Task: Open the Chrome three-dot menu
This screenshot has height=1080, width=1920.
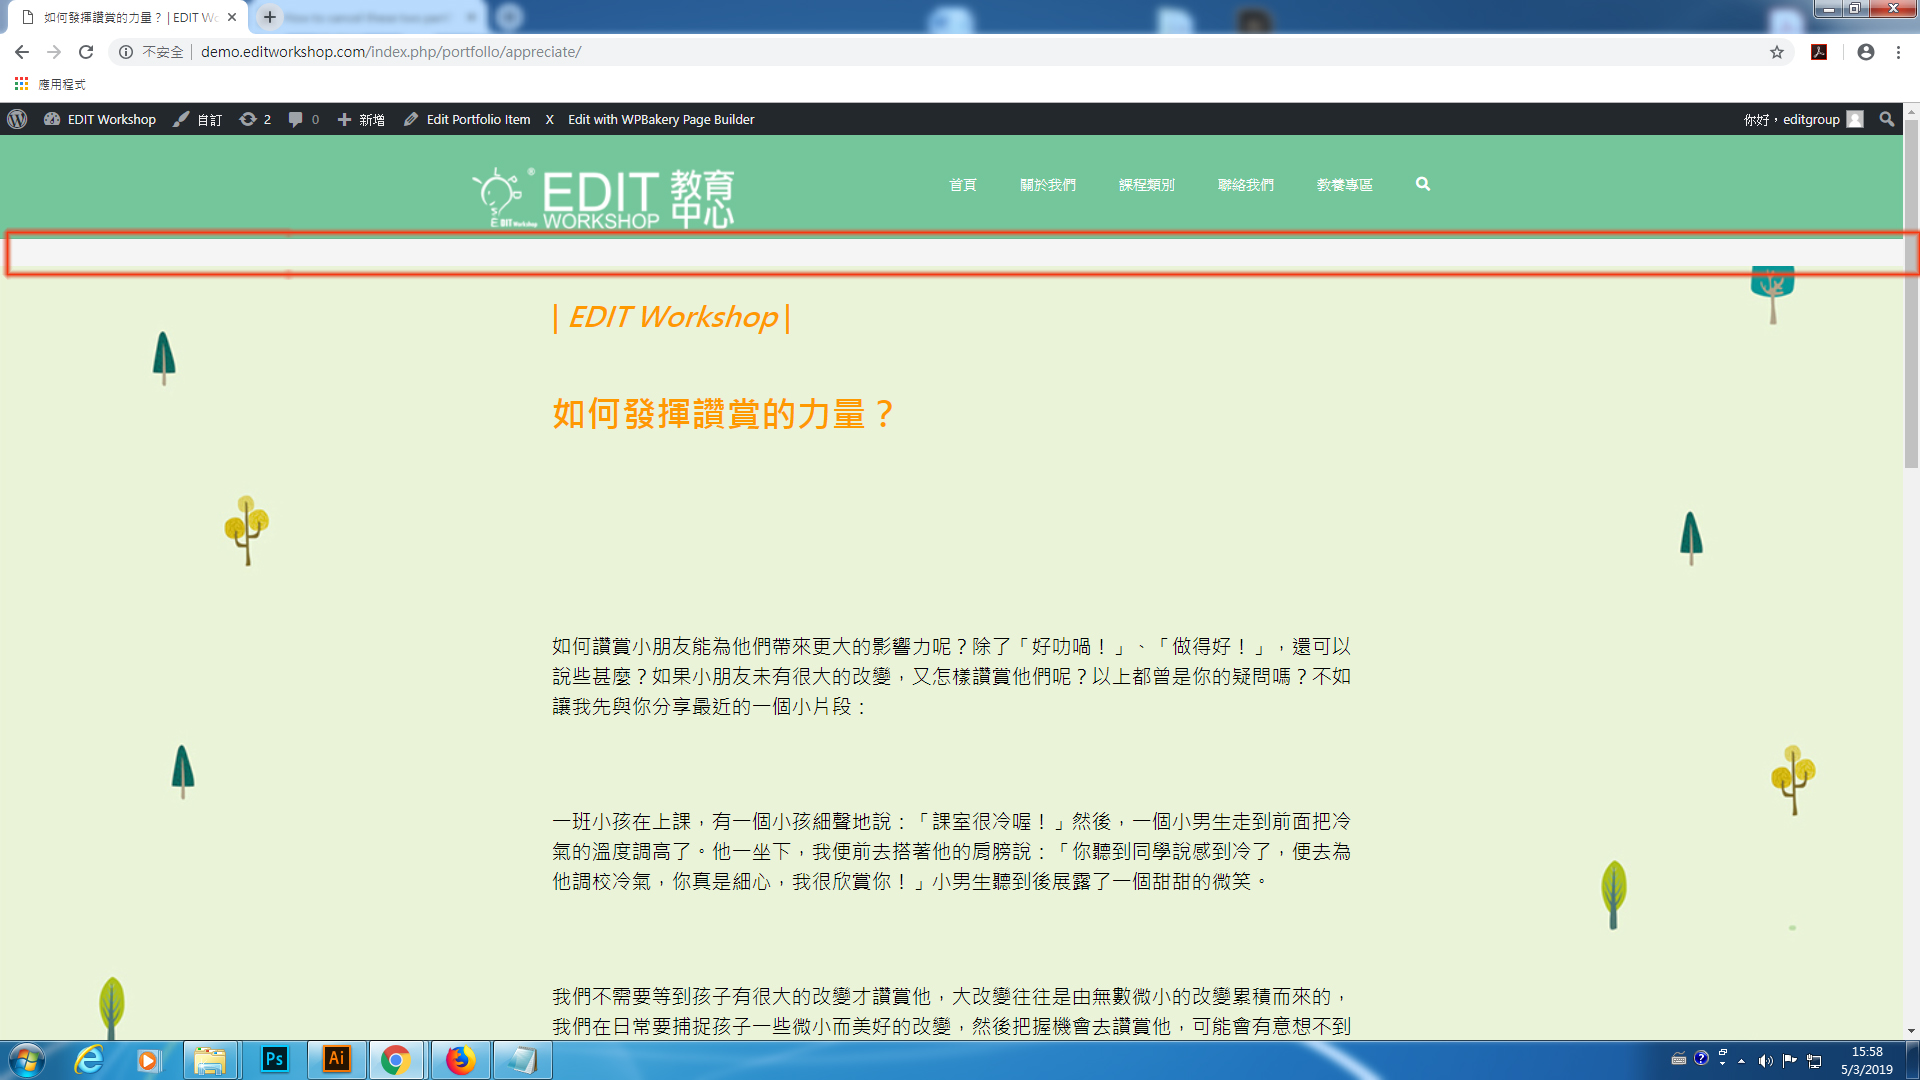Action: 1898,52
